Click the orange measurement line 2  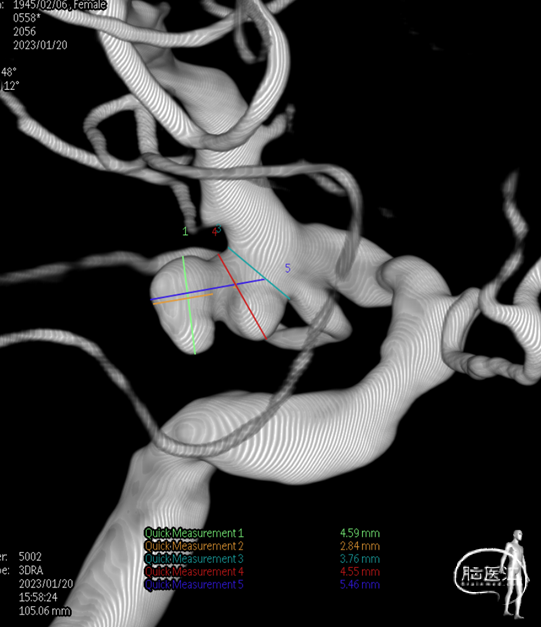(183, 299)
